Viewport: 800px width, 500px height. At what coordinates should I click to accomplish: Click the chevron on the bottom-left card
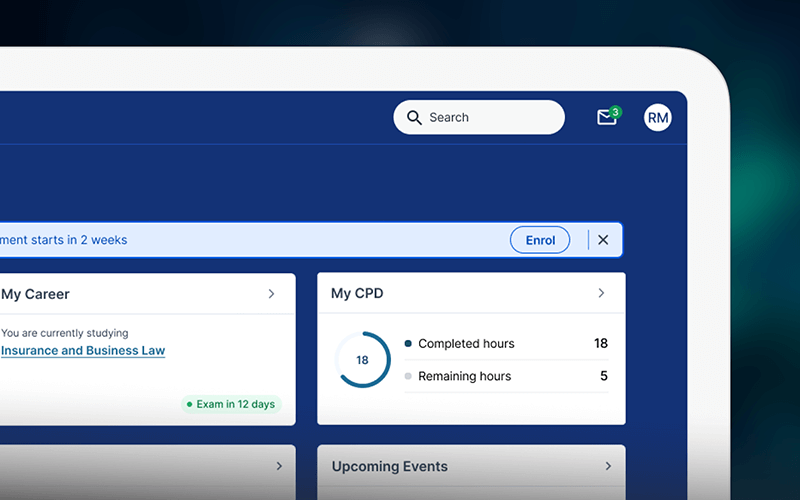pos(279,467)
